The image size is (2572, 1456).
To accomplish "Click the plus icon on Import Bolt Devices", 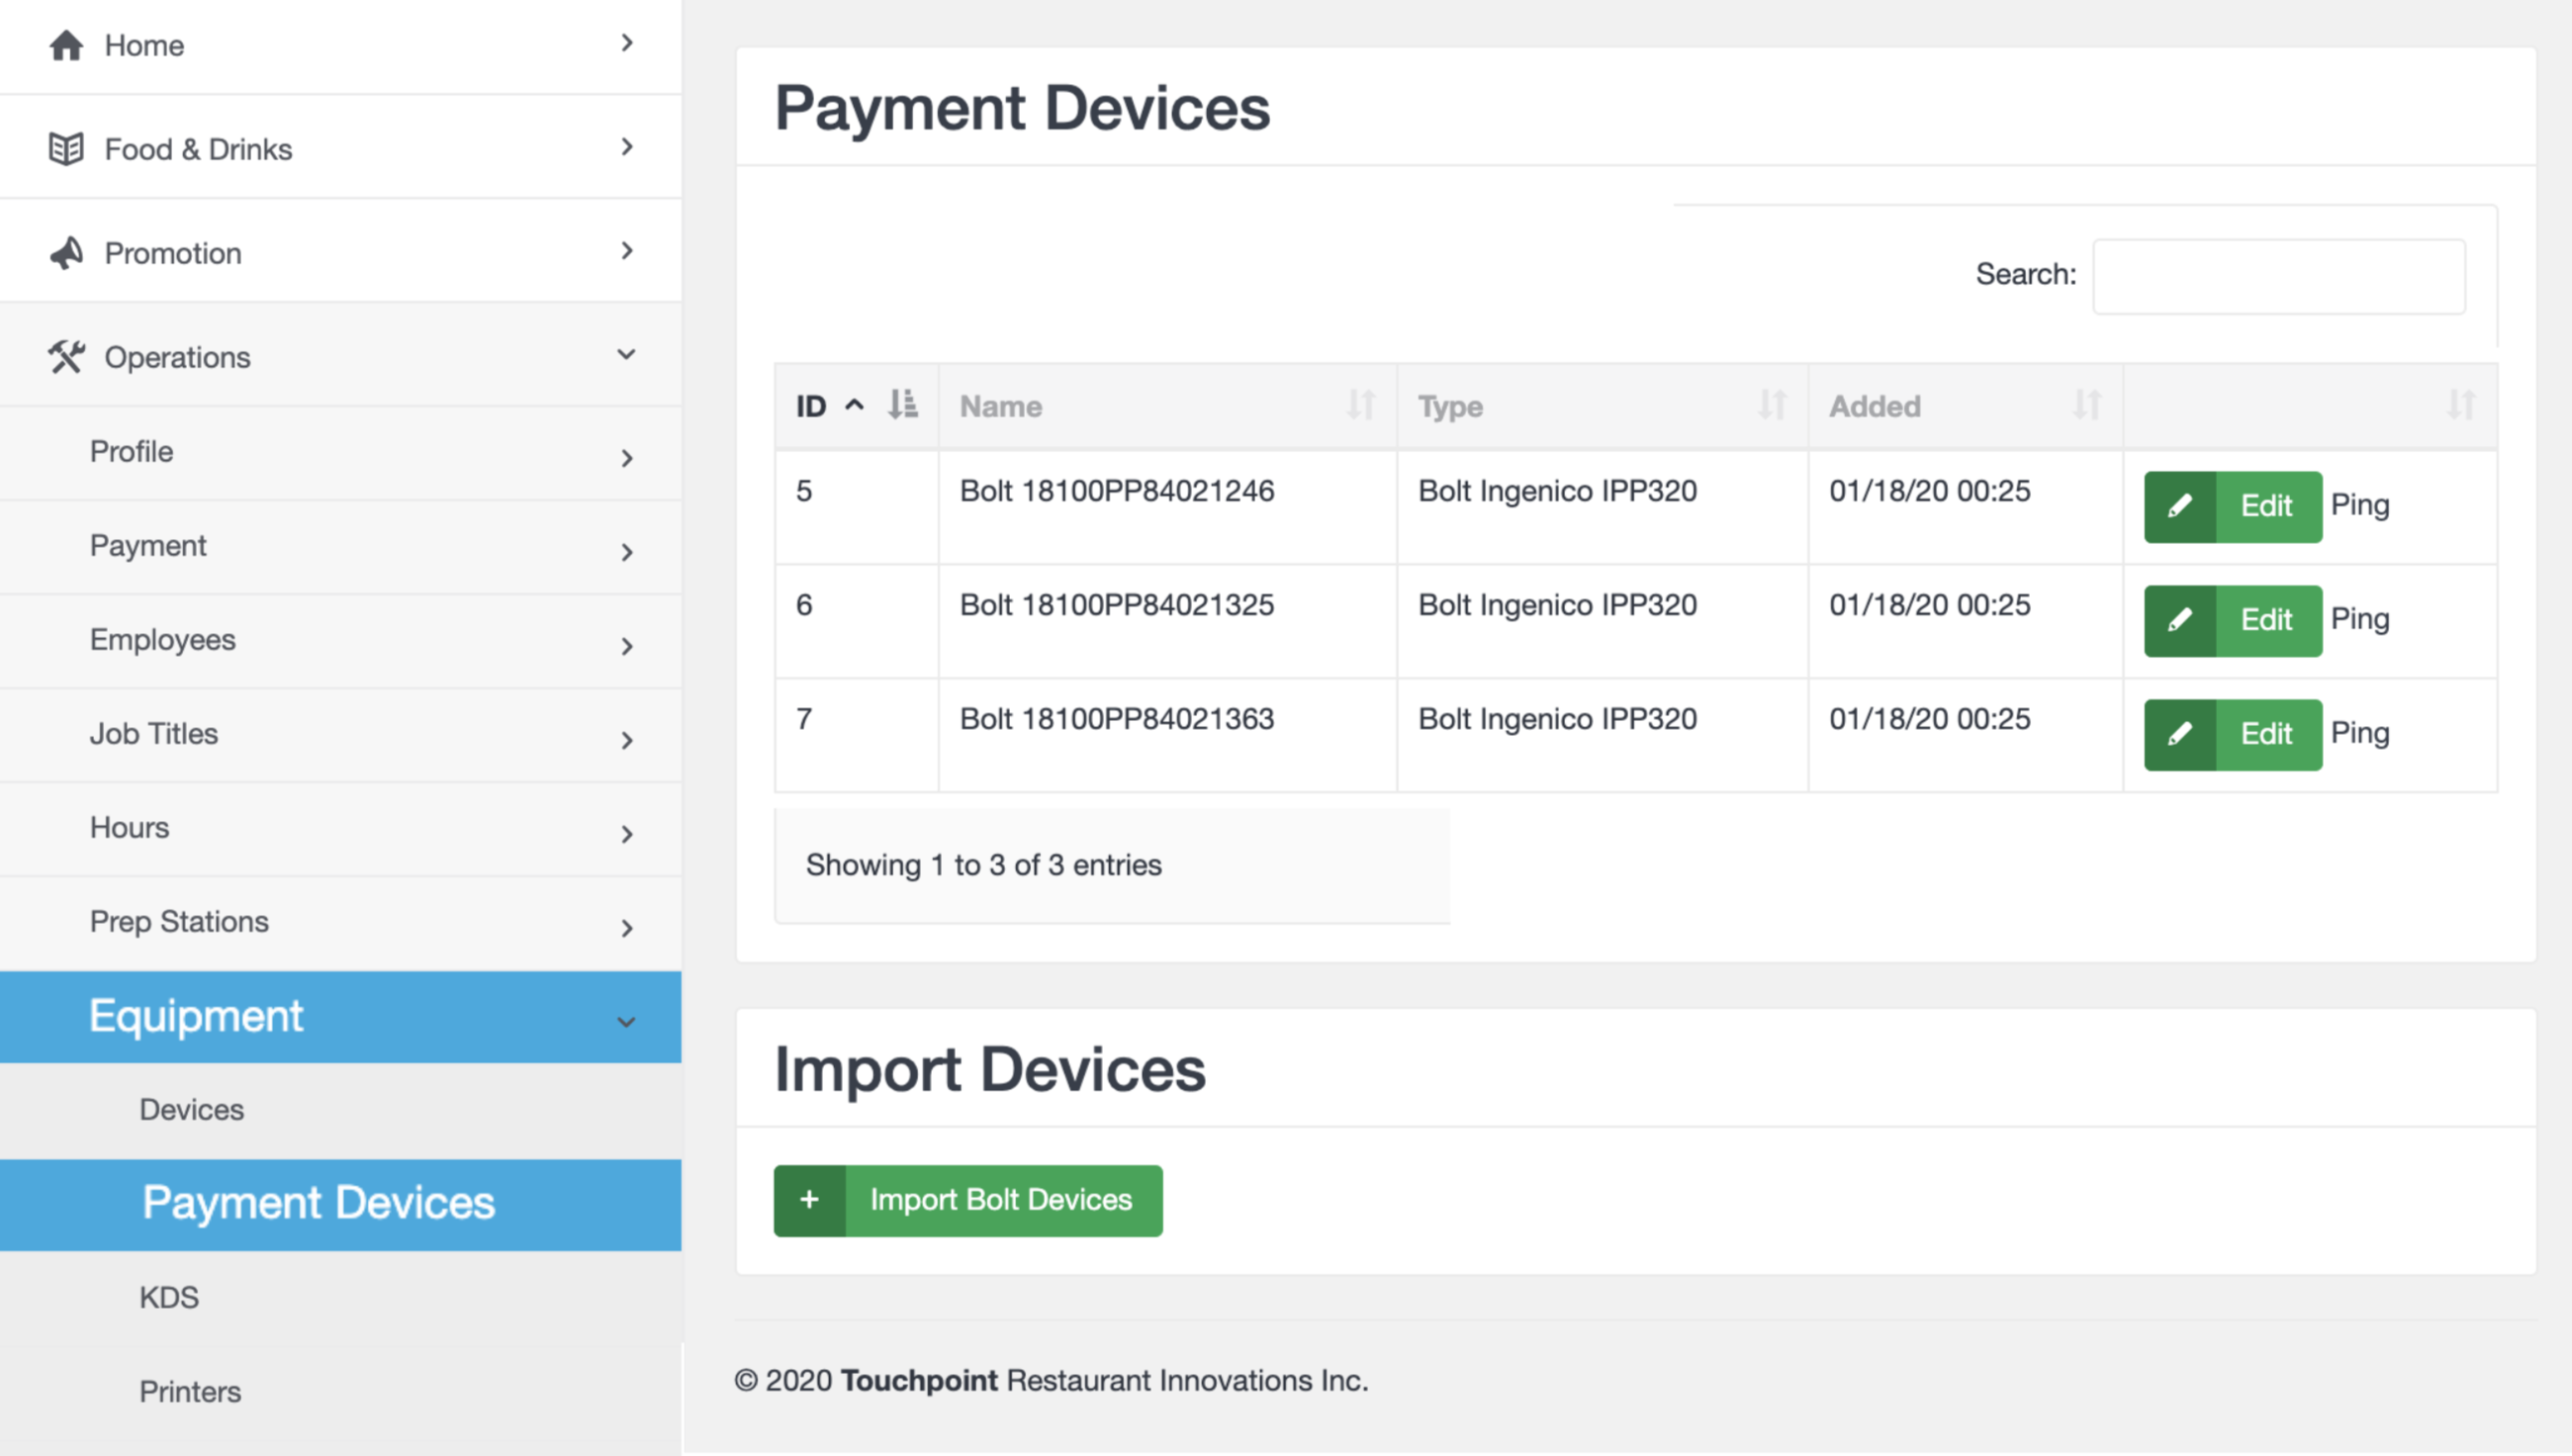I will tap(809, 1200).
